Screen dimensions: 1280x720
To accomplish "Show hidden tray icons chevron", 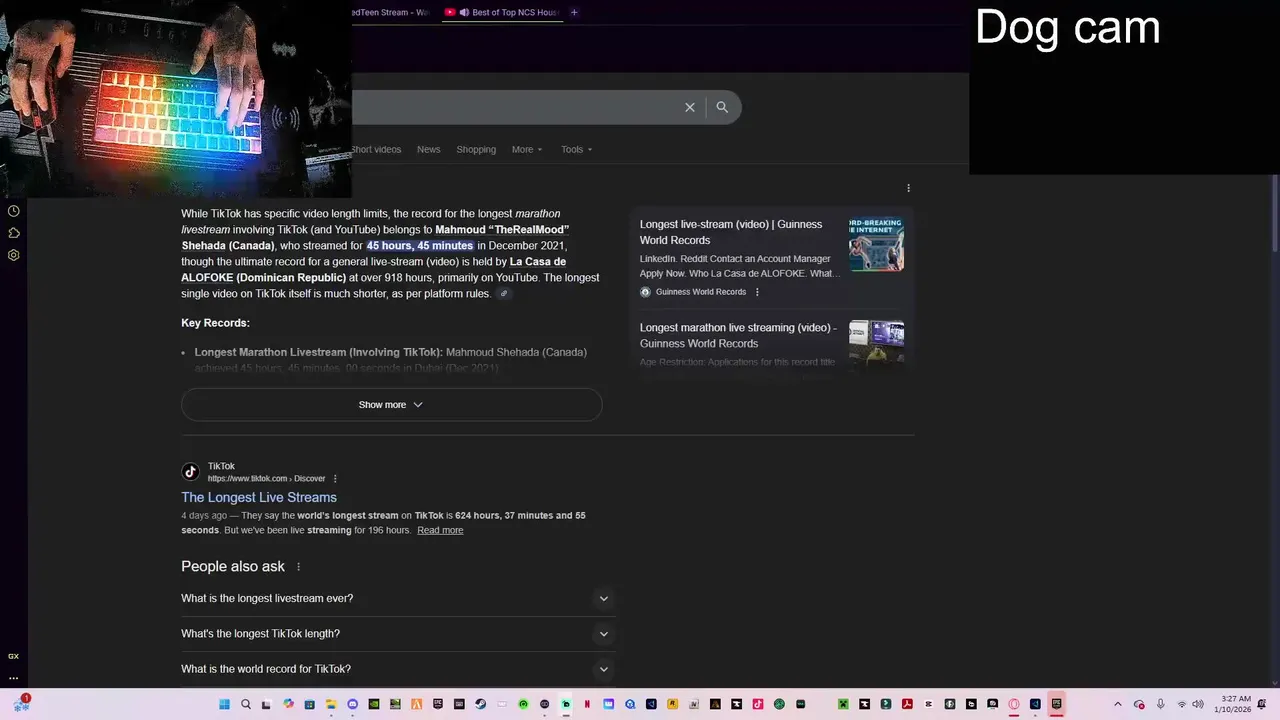I will pos(1118,704).
